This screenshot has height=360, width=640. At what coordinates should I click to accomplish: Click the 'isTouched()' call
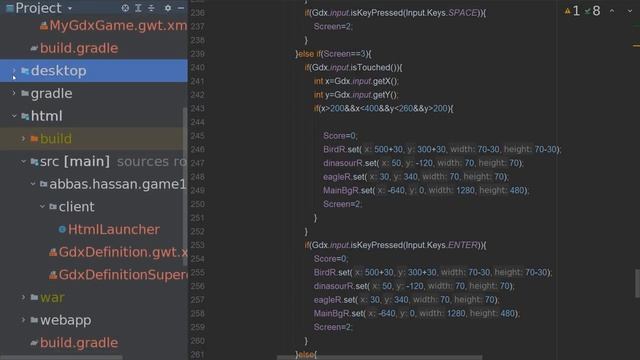pos(374,68)
